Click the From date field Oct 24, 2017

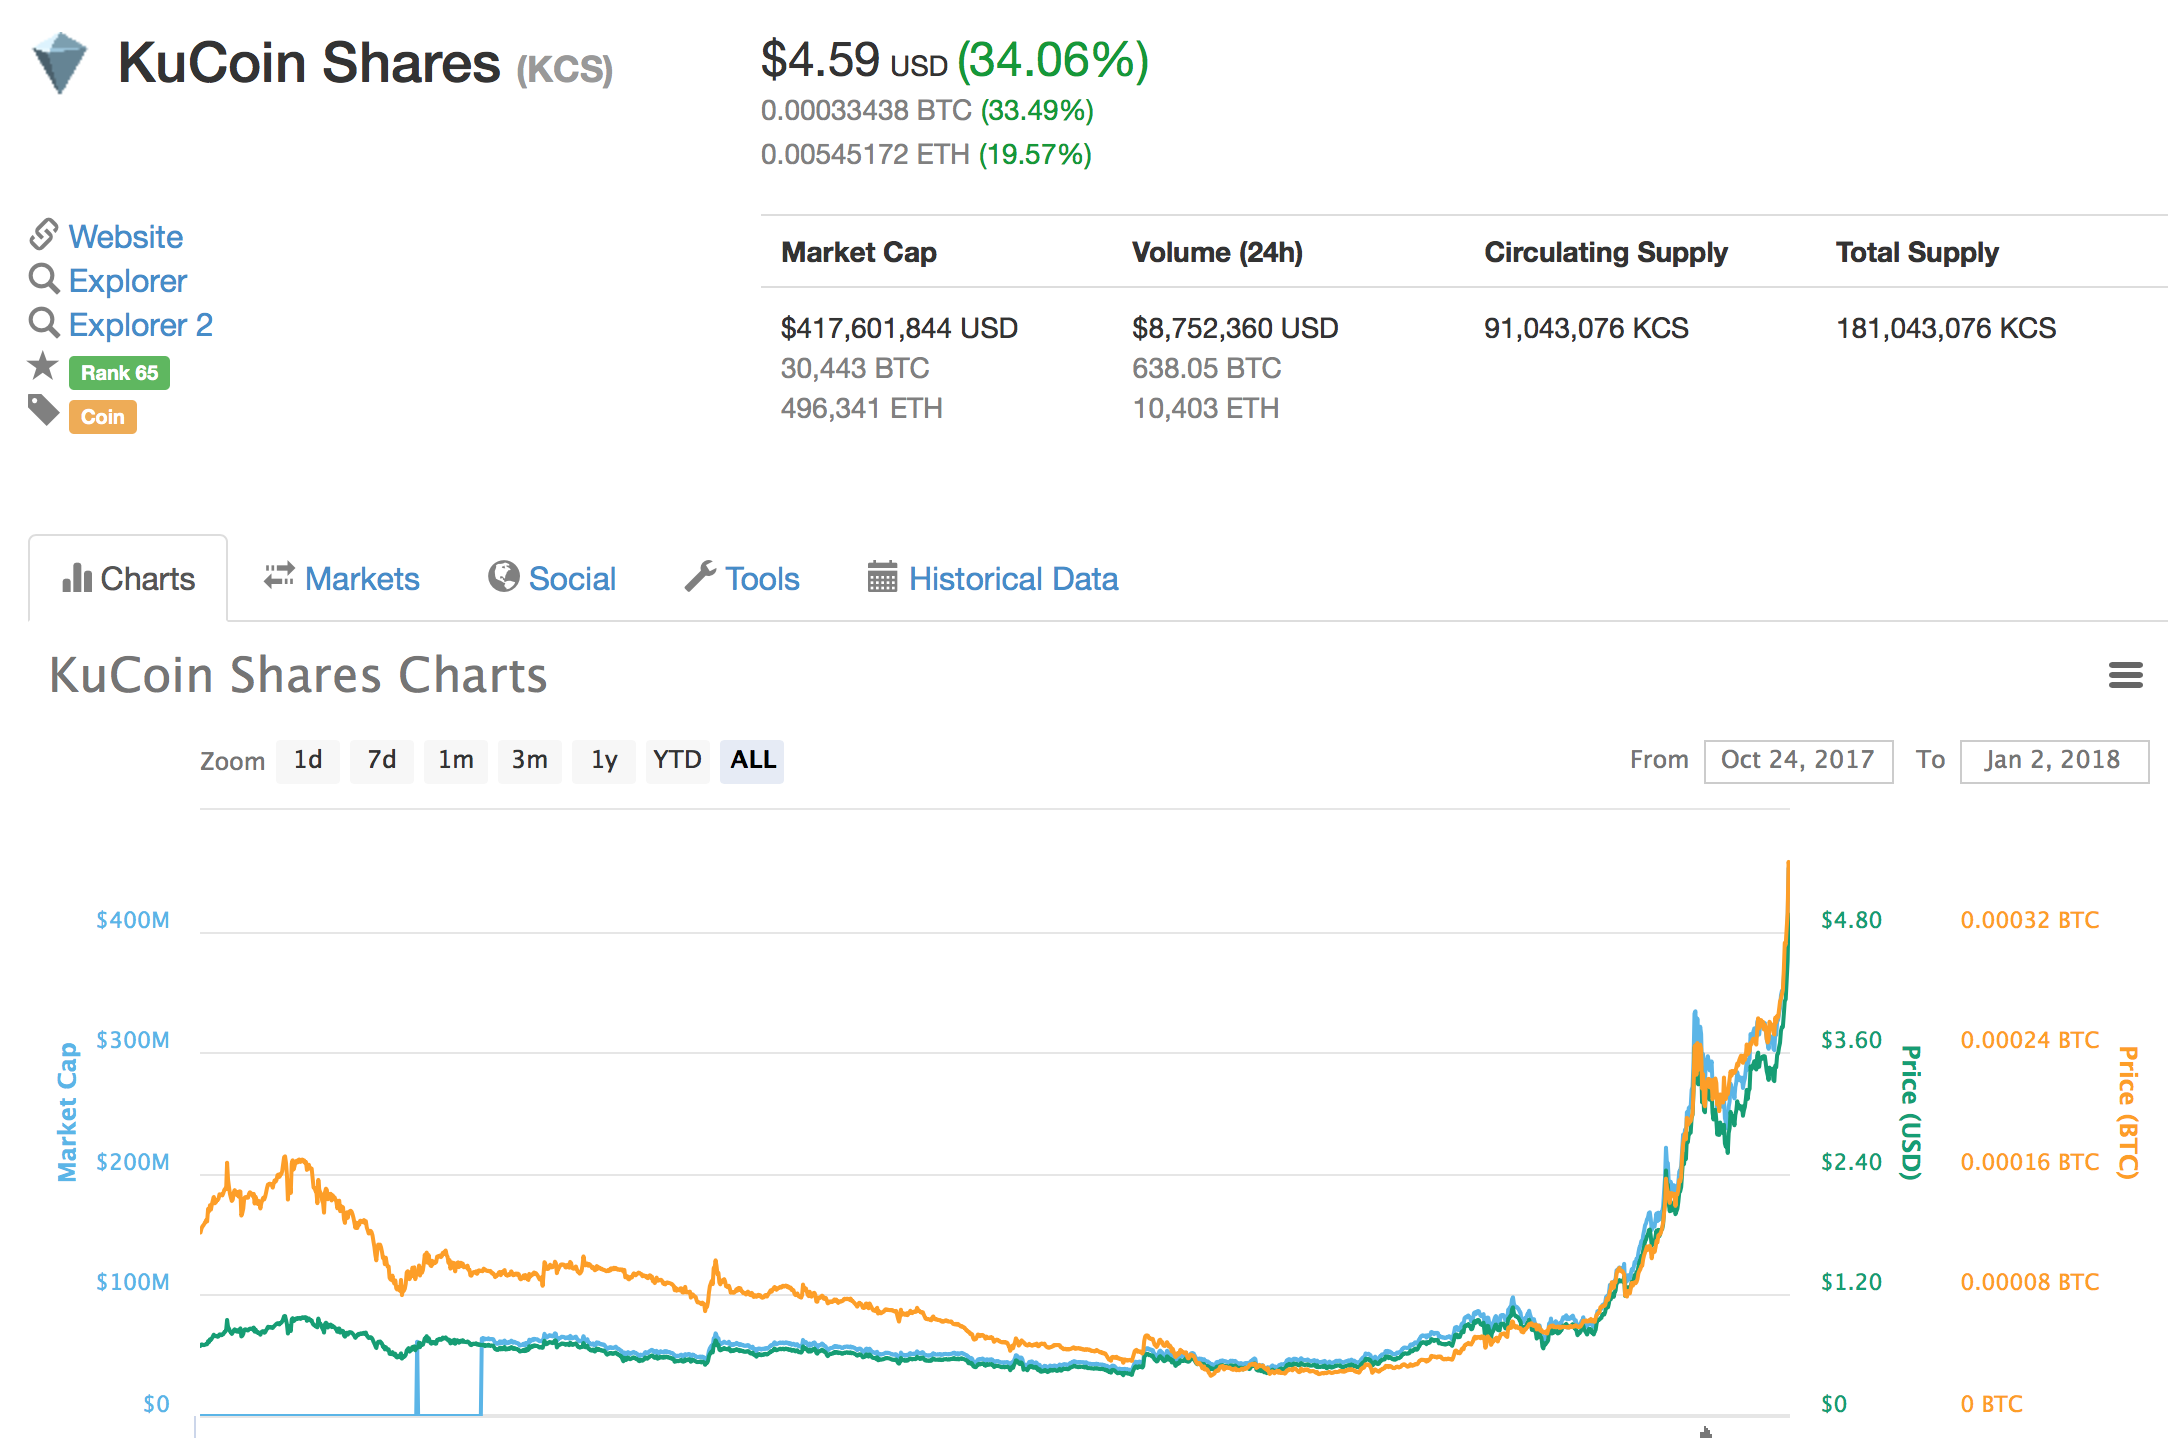[x=1798, y=761]
